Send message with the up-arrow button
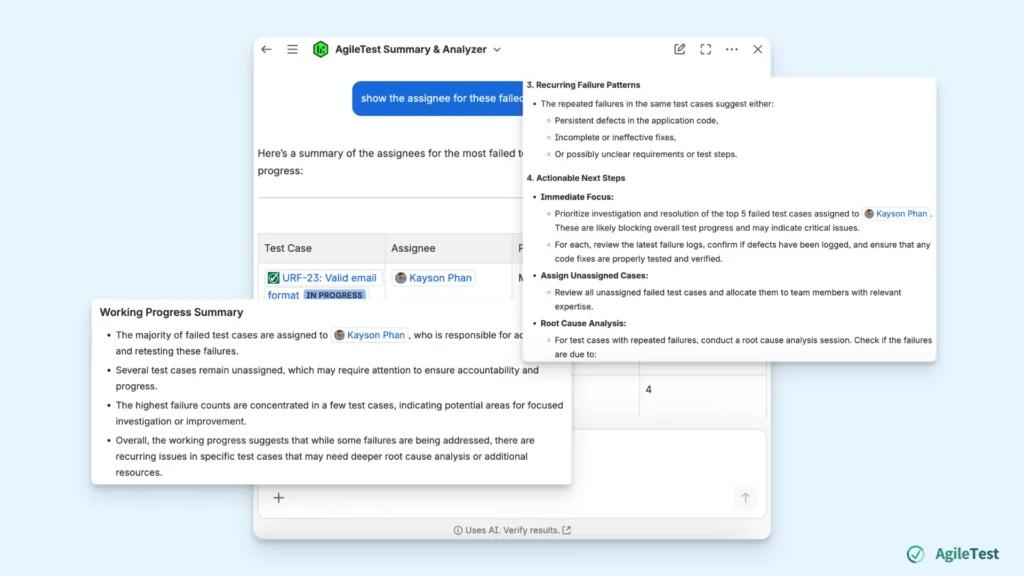This screenshot has width=1024, height=576. point(745,498)
